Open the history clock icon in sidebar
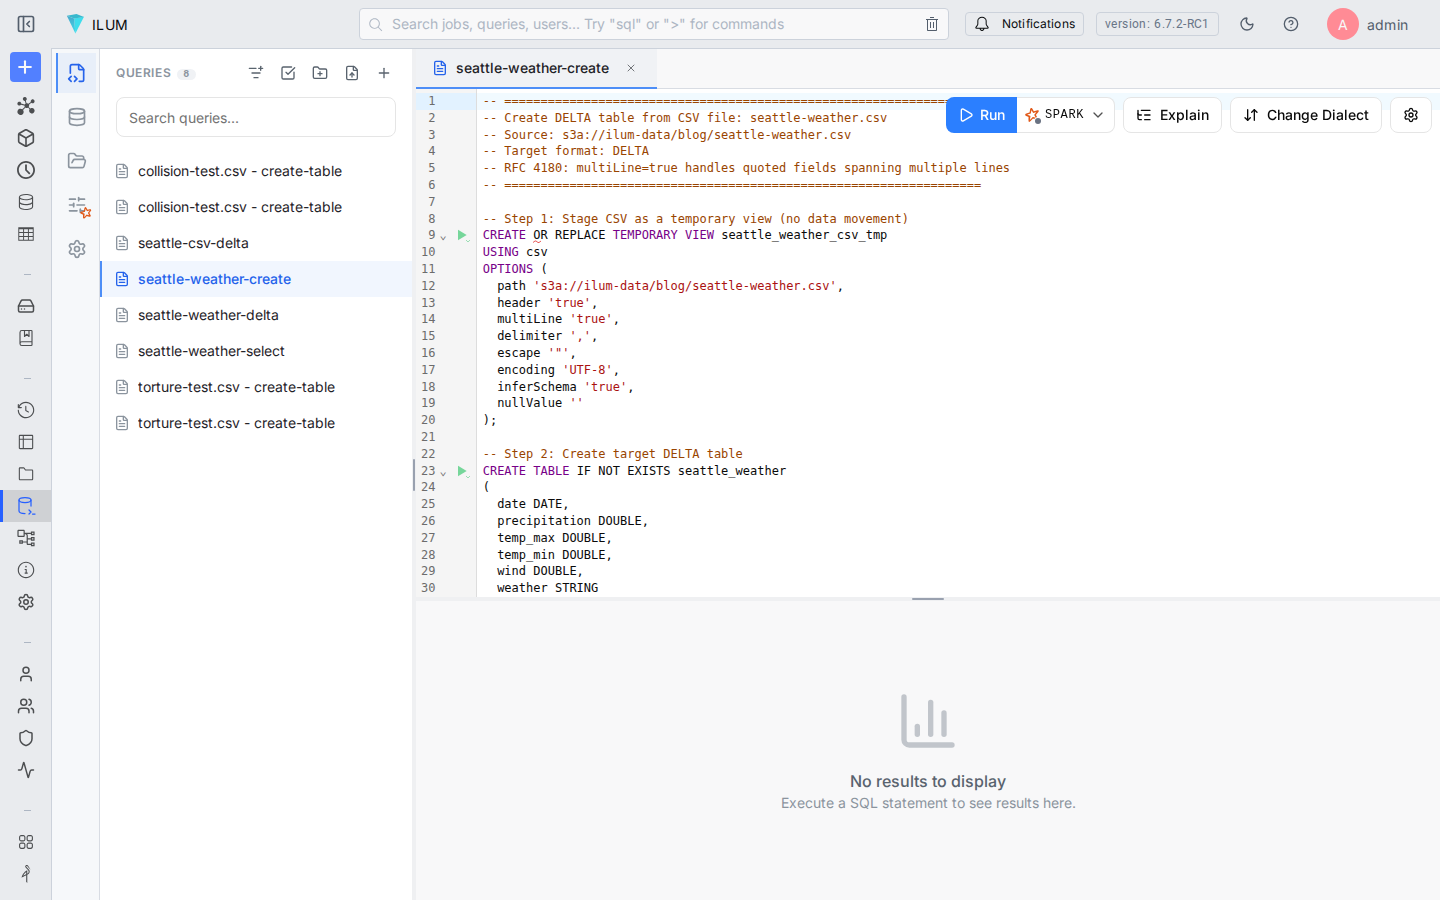 tap(26, 410)
